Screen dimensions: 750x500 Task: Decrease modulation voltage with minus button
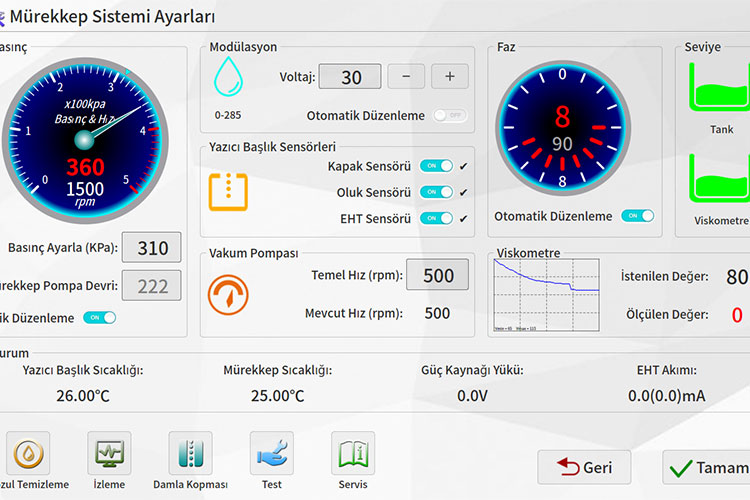pyautogui.click(x=406, y=77)
